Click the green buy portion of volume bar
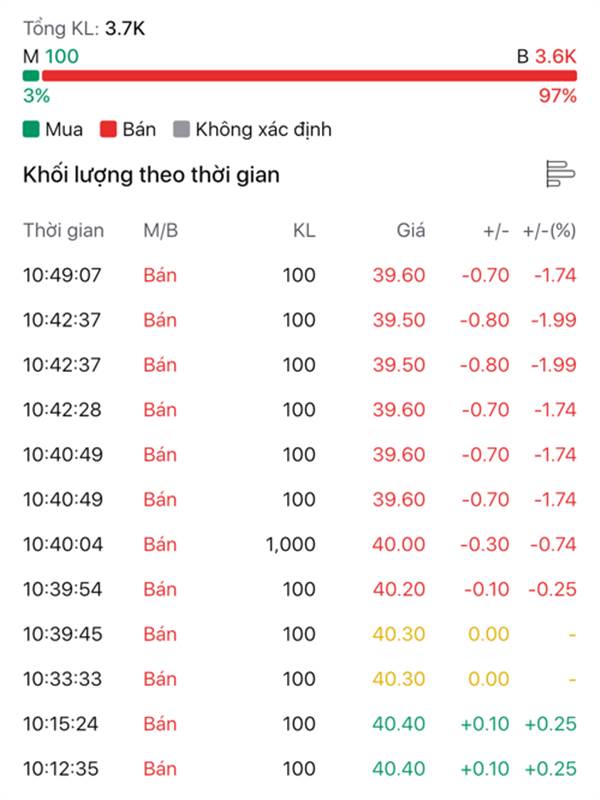Screen dimensions: 600x800 [31, 76]
